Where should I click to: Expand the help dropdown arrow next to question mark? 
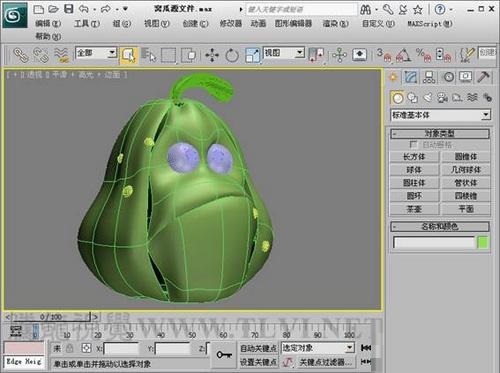coord(451,10)
